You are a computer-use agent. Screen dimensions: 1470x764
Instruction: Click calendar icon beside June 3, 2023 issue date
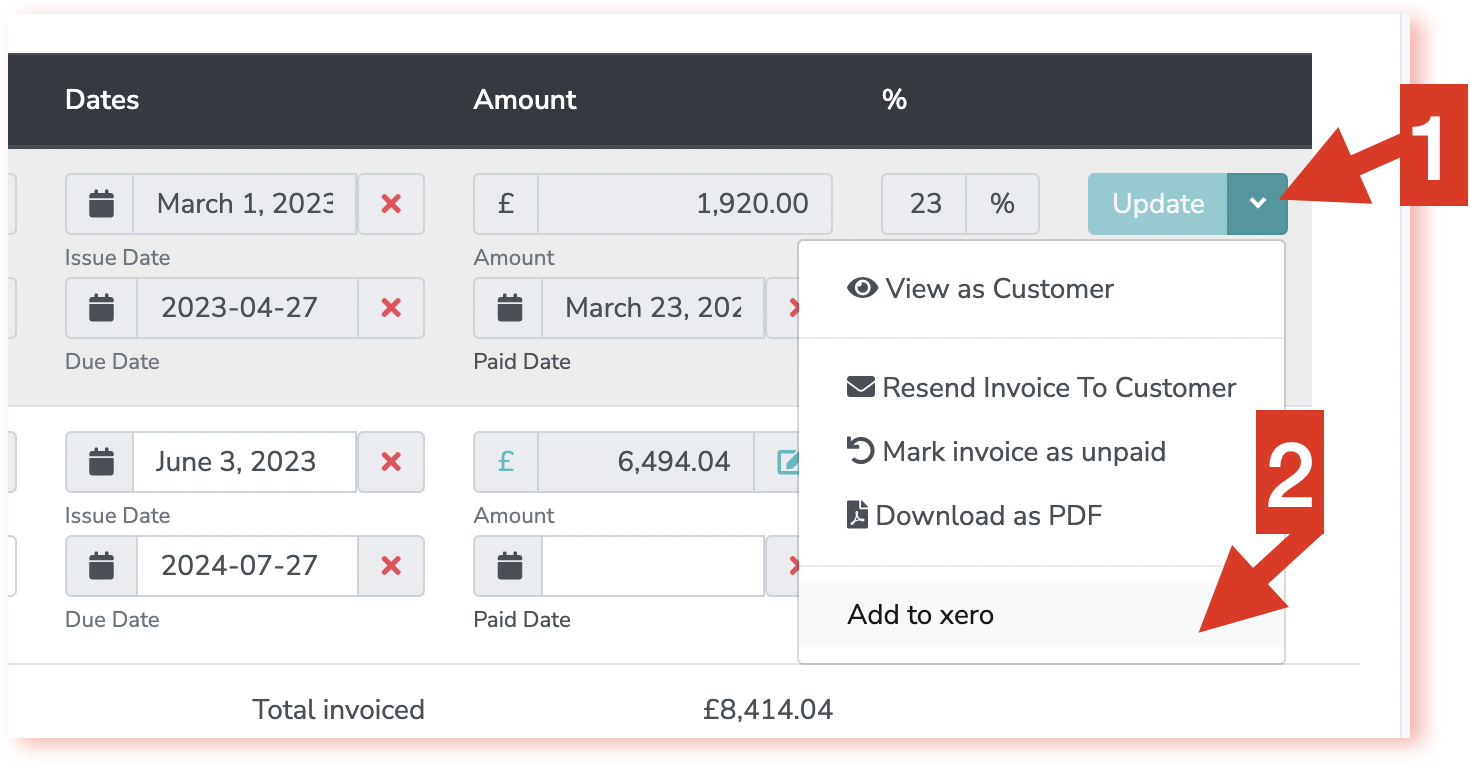point(100,462)
